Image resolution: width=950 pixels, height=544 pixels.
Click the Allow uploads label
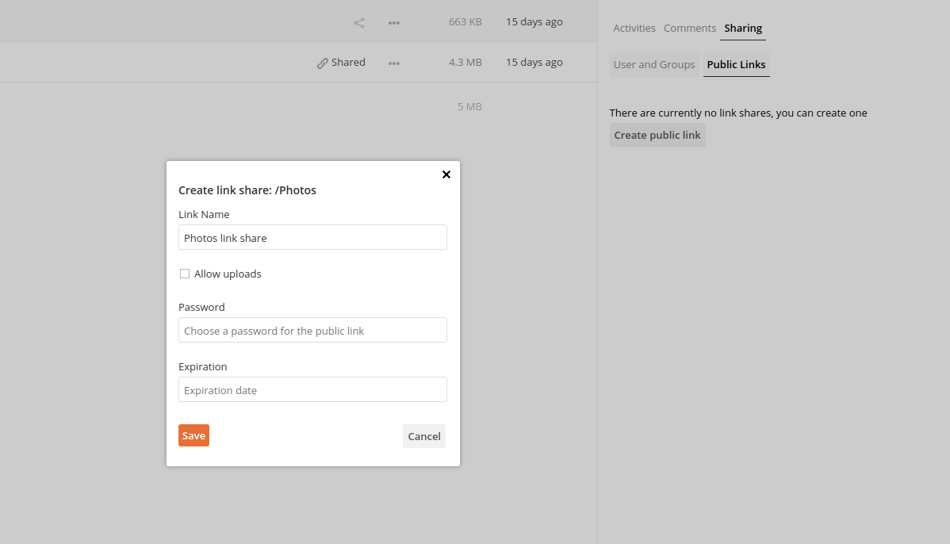click(x=228, y=274)
